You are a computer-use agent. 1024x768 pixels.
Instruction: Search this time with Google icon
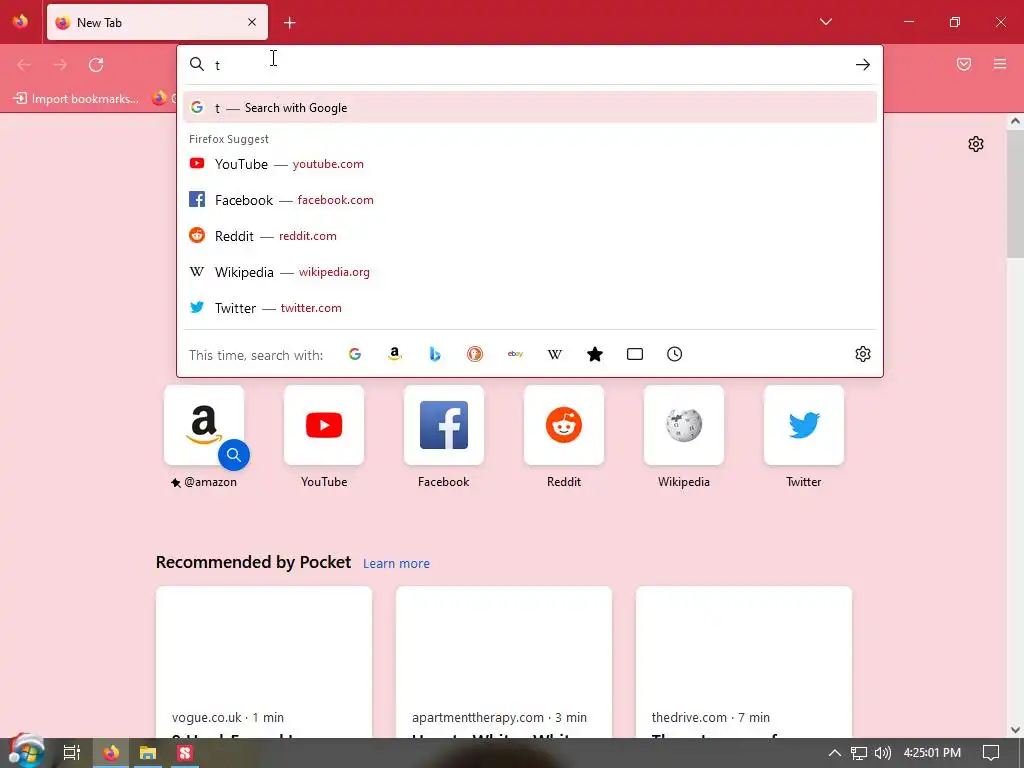tap(355, 354)
